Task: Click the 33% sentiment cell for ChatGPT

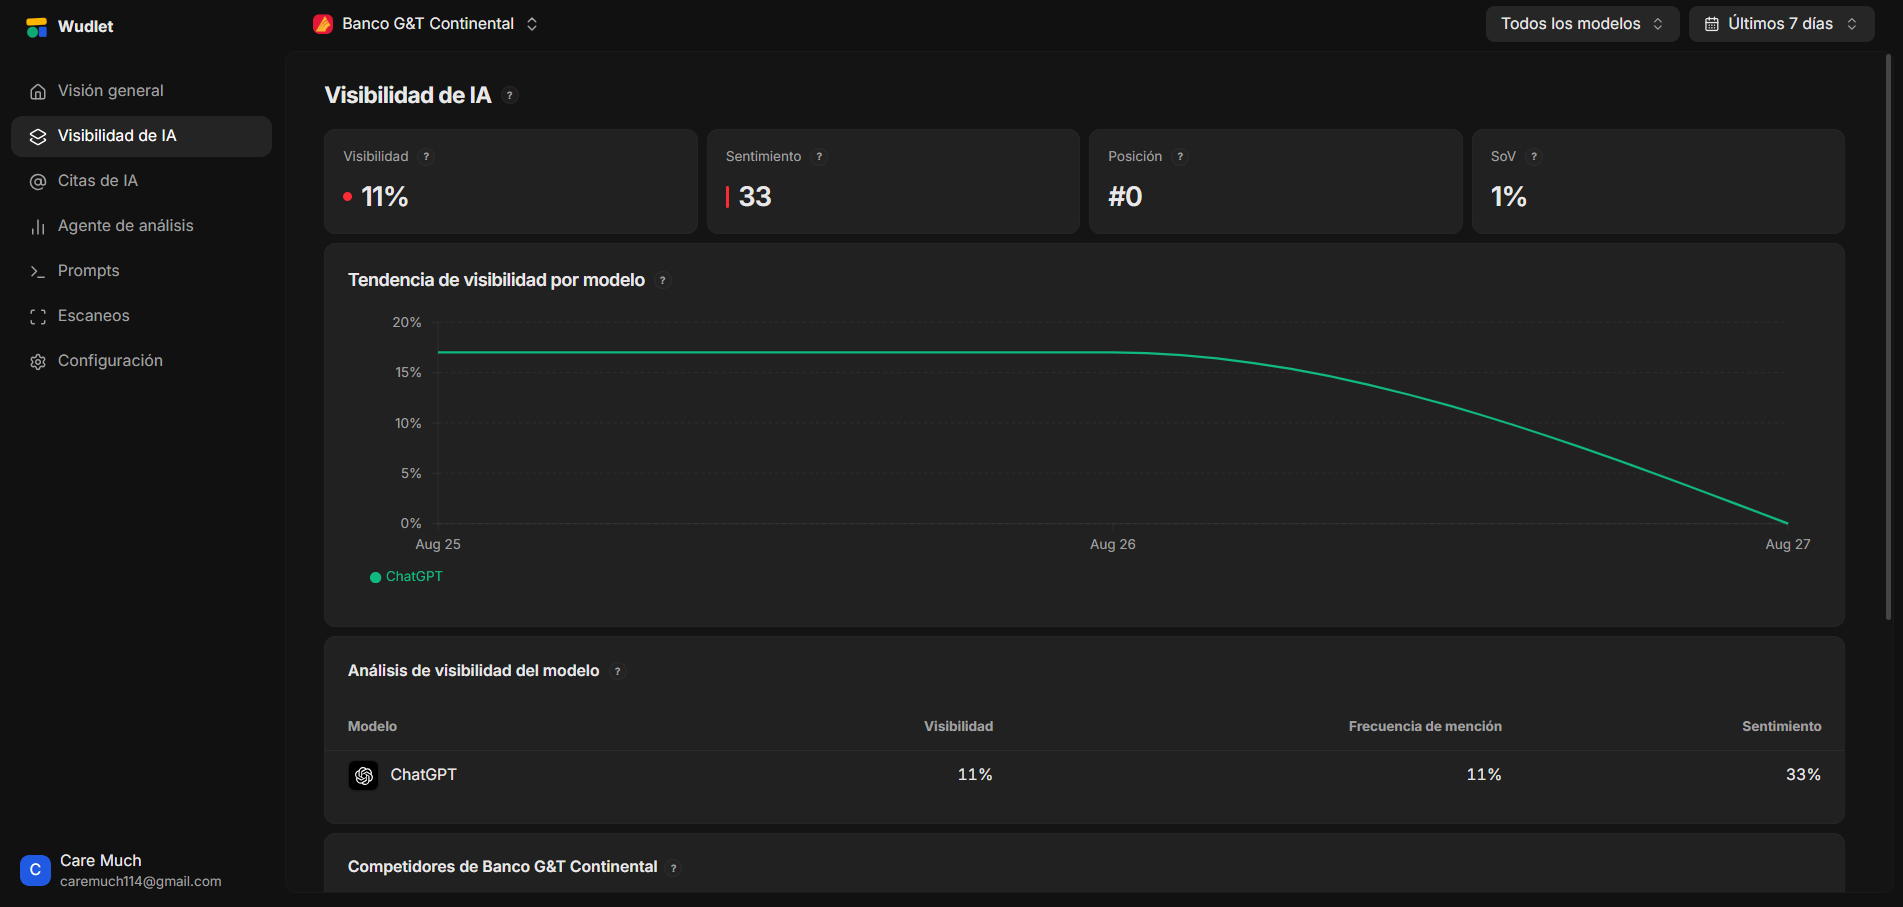Action: [1804, 775]
